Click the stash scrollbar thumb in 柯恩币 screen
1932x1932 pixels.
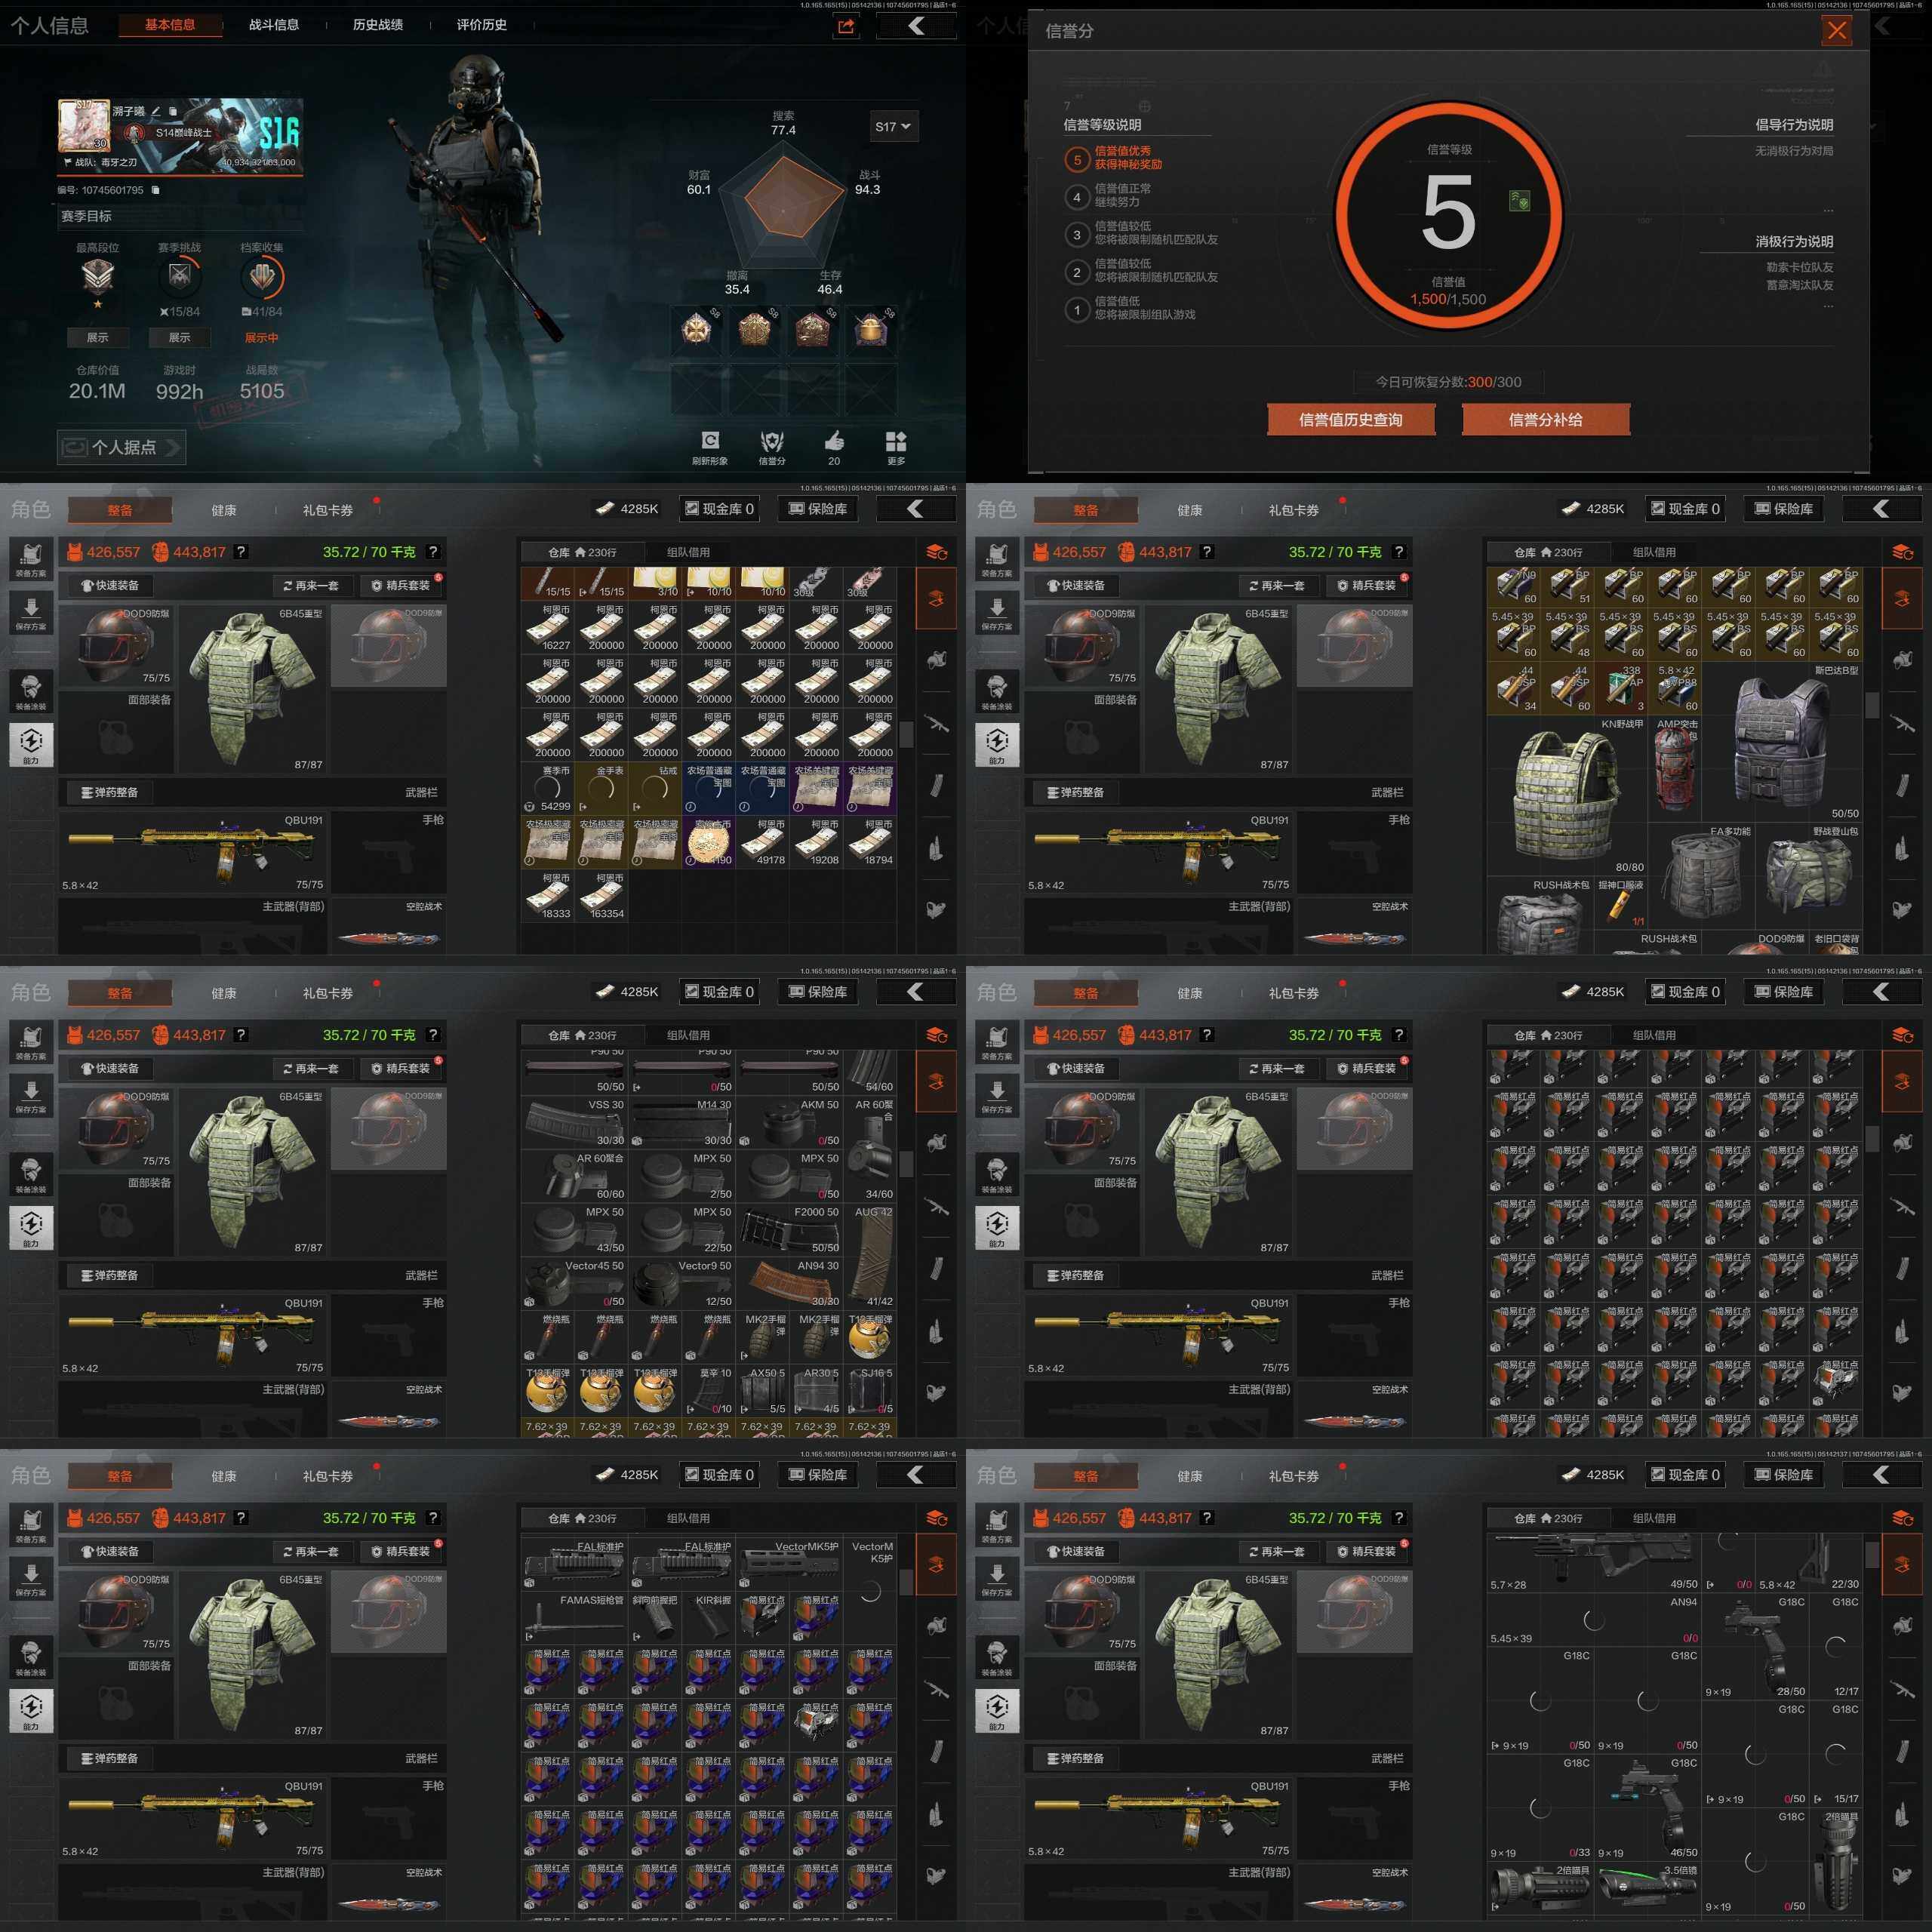[906, 735]
